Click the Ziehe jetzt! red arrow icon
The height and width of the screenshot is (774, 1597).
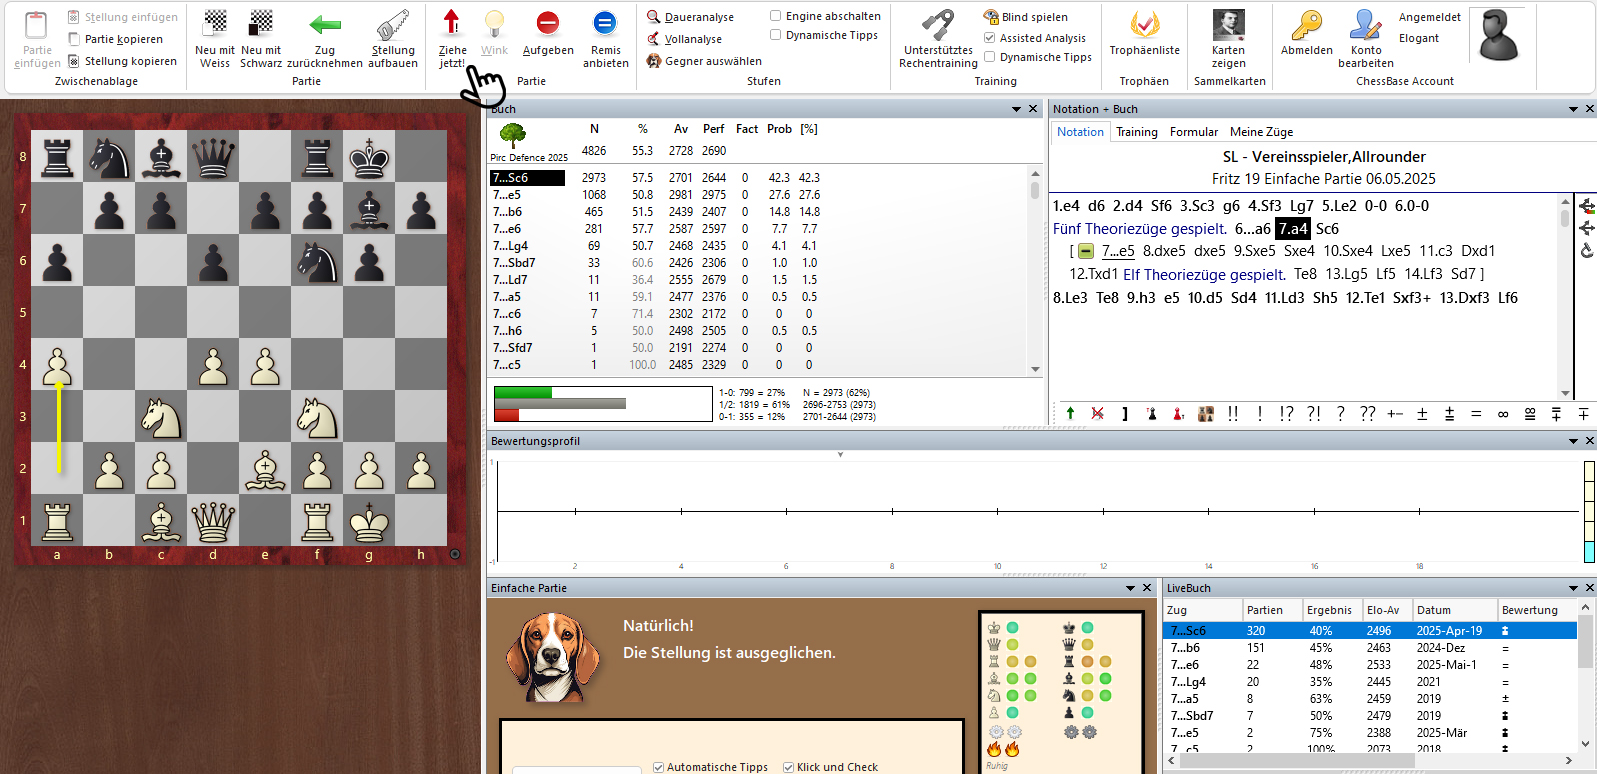pos(452,23)
